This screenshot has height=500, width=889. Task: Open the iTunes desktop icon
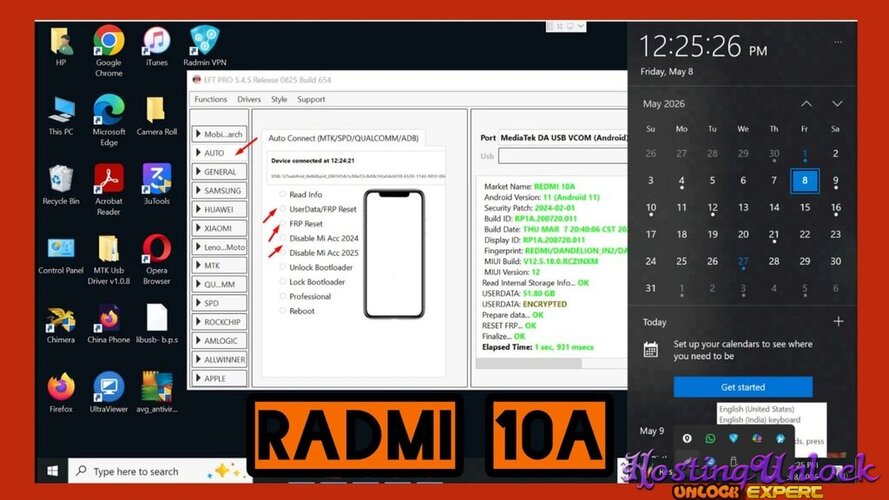[156, 46]
